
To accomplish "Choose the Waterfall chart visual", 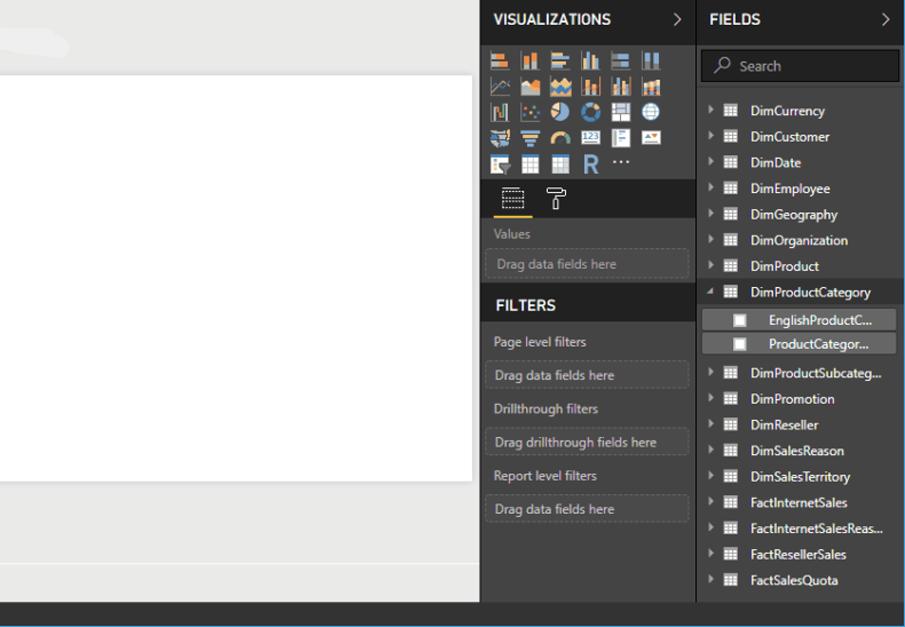I will point(500,112).
